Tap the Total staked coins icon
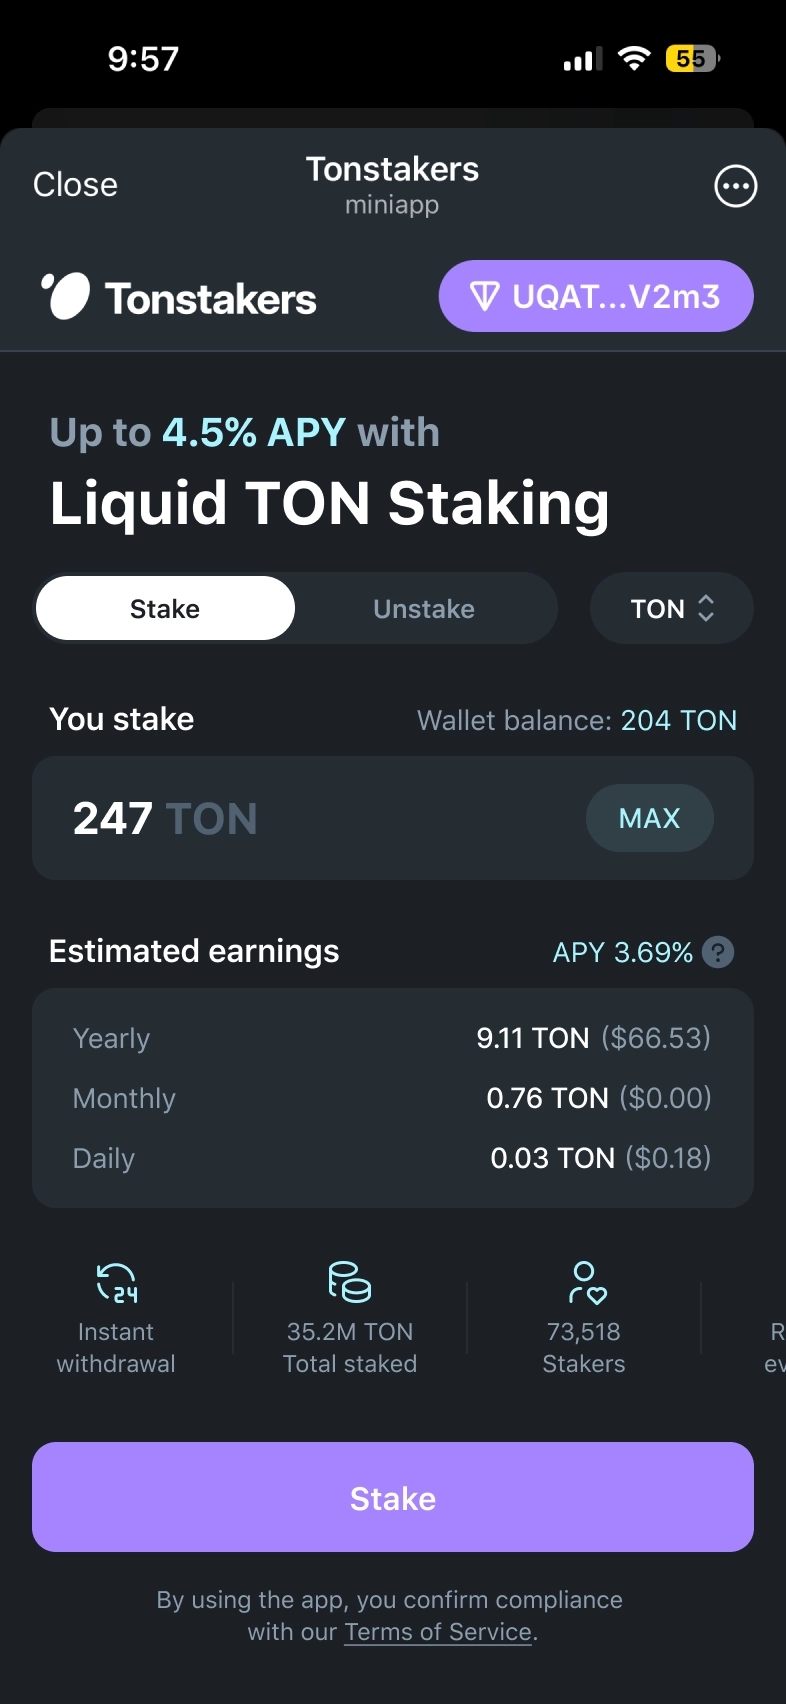The height and width of the screenshot is (1704, 786). (349, 1281)
